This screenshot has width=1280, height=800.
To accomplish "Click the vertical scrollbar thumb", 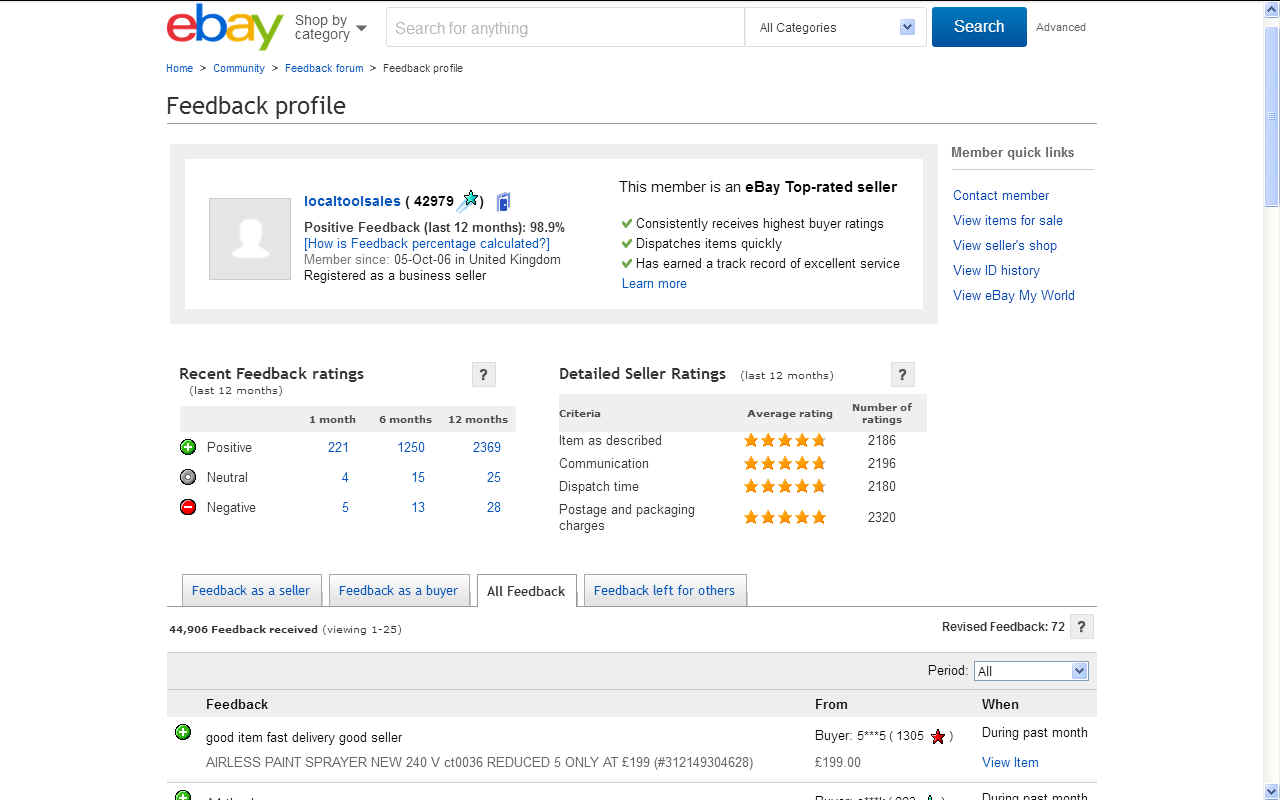I will pyautogui.click(x=1272, y=118).
